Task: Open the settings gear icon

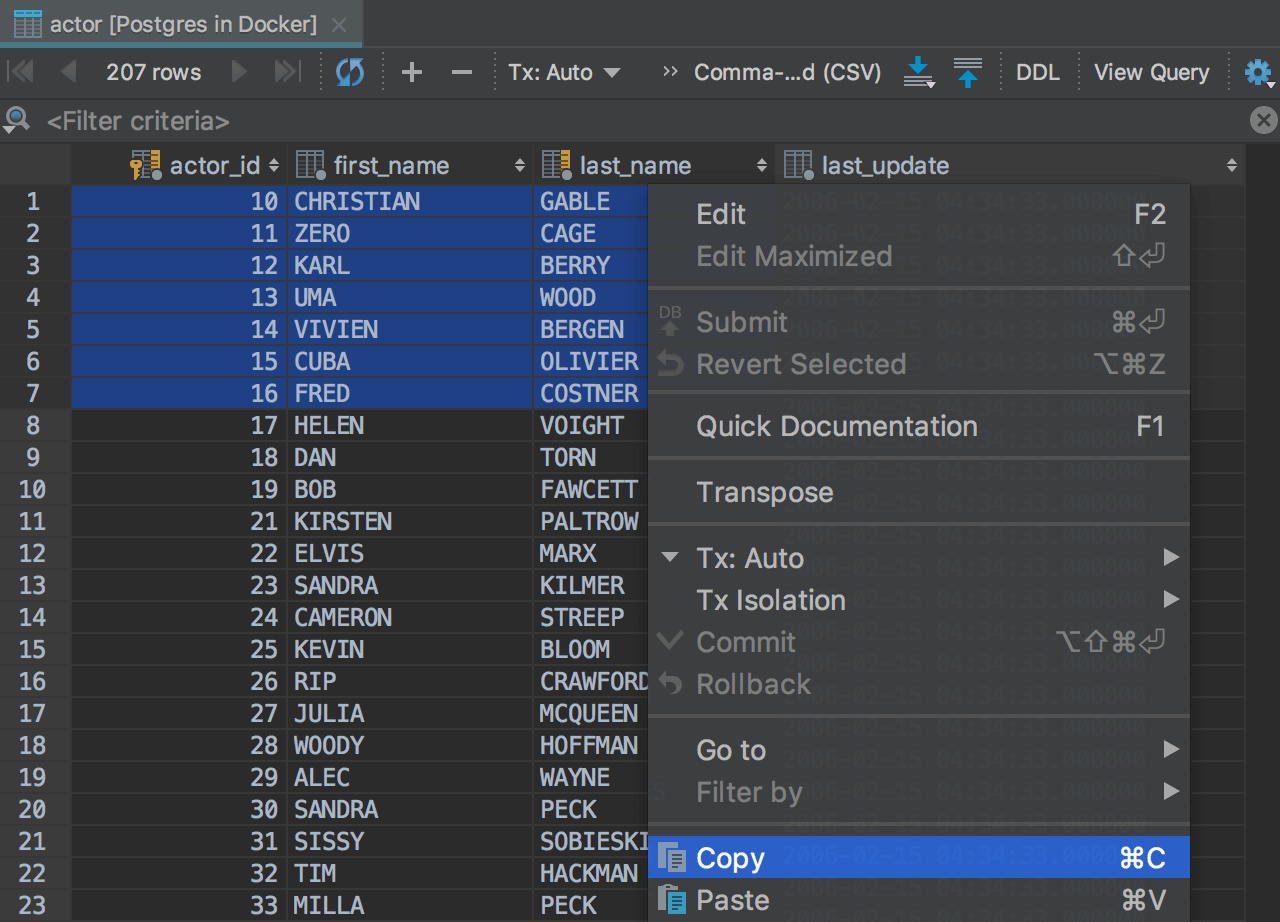Action: point(1257,72)
